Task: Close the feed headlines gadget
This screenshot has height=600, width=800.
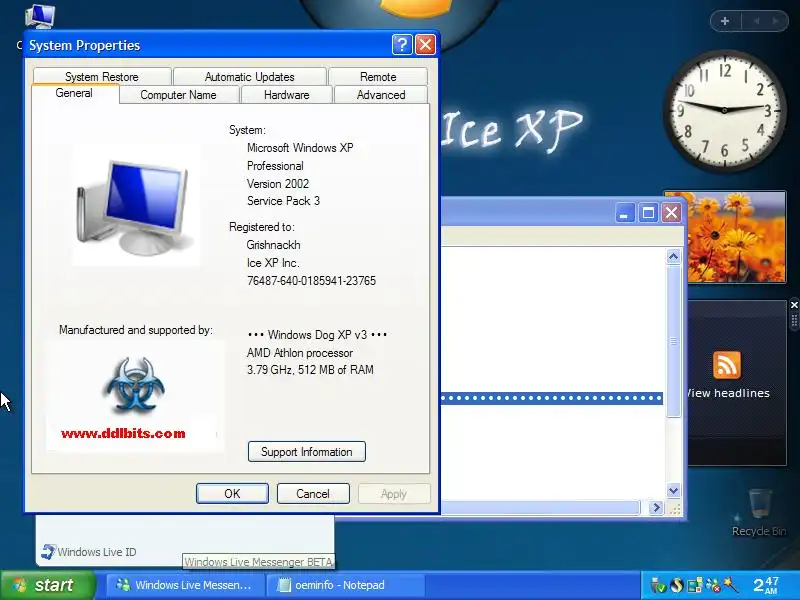Action: [794, 305]
